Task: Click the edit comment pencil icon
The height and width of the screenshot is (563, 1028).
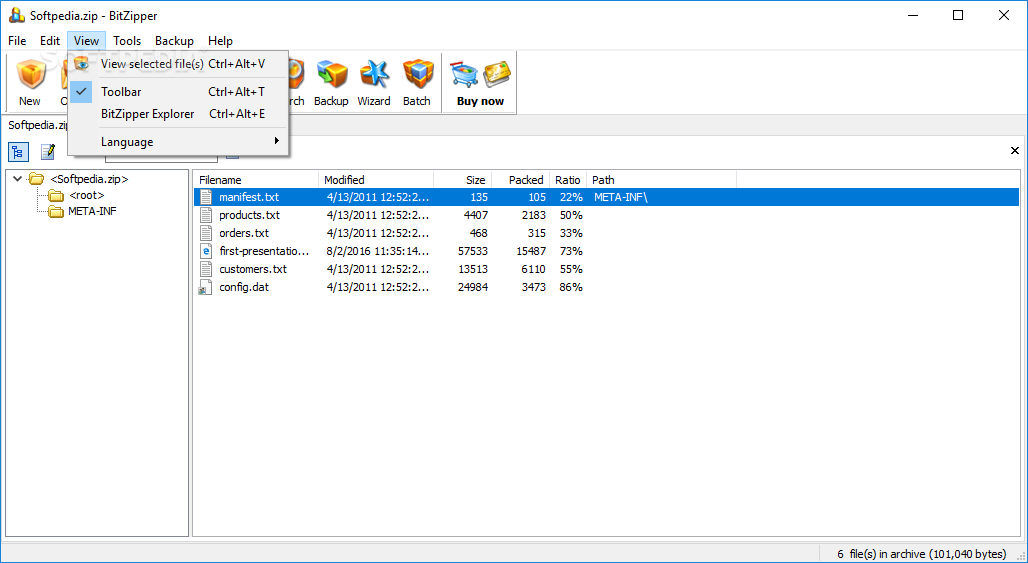Action: click(x=48, y=152)
